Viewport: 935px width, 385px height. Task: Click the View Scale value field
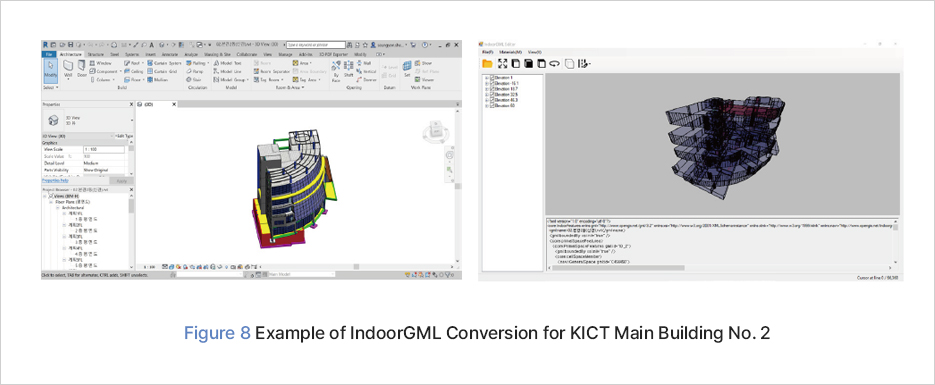point(104,150)
